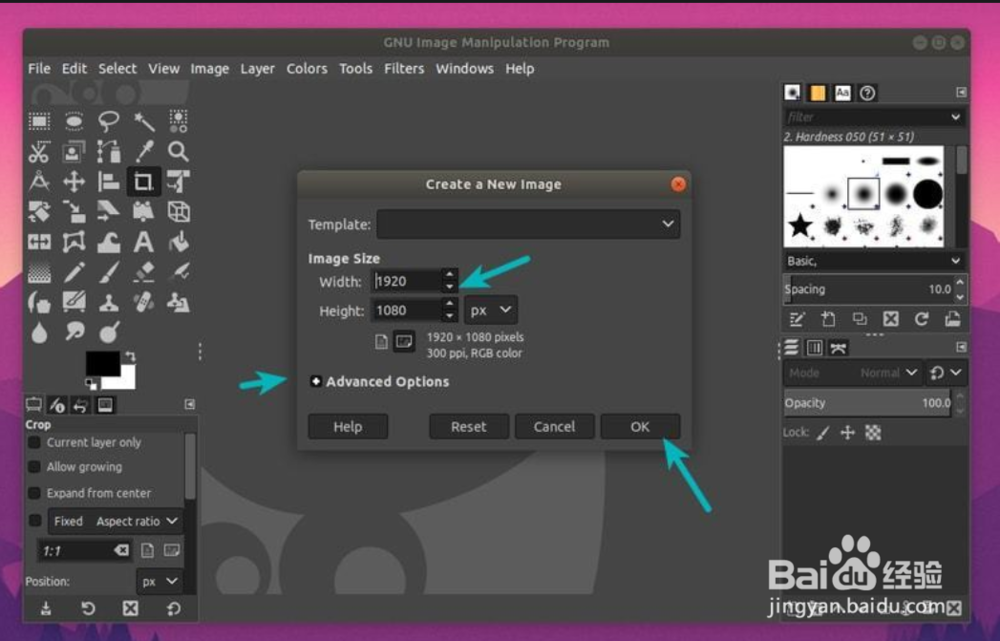
Task: Toggle lock alpha channel checker icon
Action: 873,433
